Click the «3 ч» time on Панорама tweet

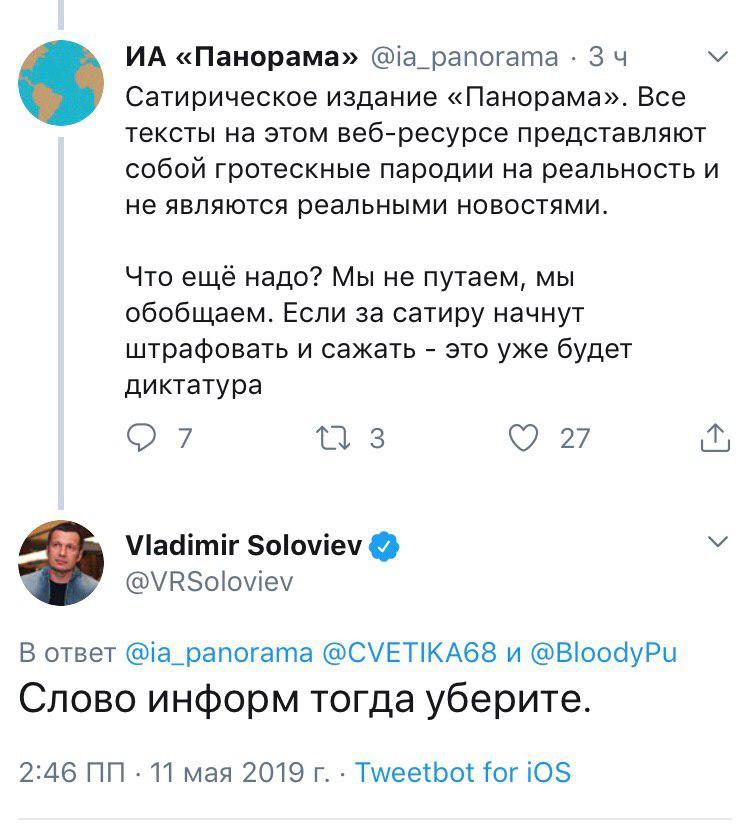pyautogui.click(x=607, y=58)
